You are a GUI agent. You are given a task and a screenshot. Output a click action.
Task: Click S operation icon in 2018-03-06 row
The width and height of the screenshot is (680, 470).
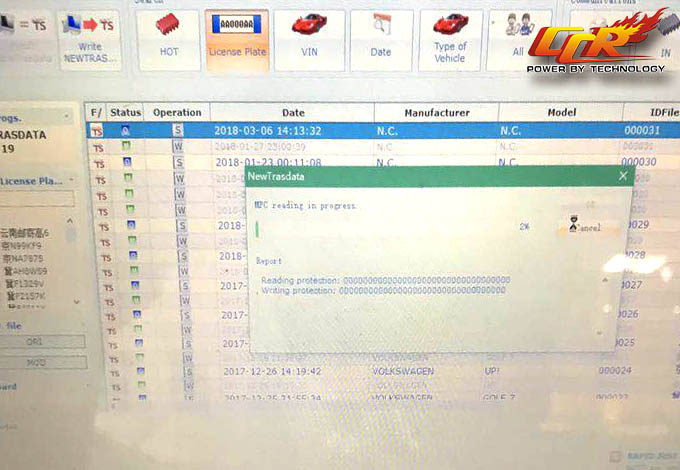pos(178,130)
